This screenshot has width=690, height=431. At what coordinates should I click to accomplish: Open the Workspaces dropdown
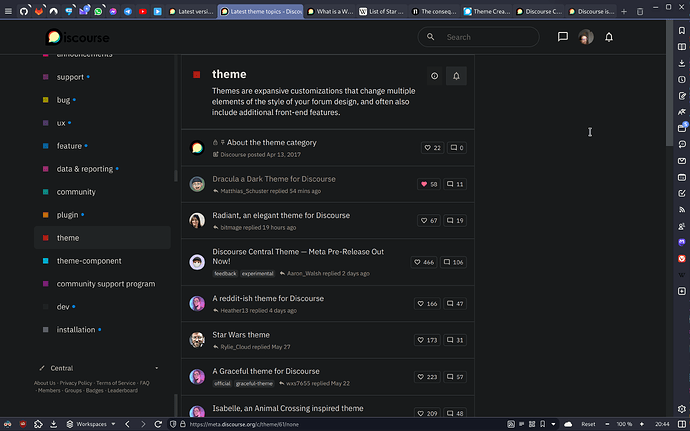tap(91, 424)
